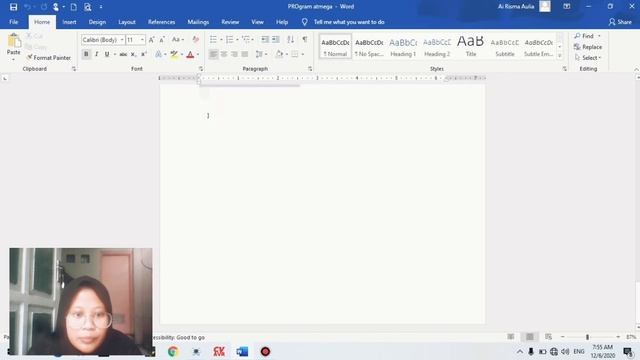Toggle align left paragraph

tap(213, 54)
